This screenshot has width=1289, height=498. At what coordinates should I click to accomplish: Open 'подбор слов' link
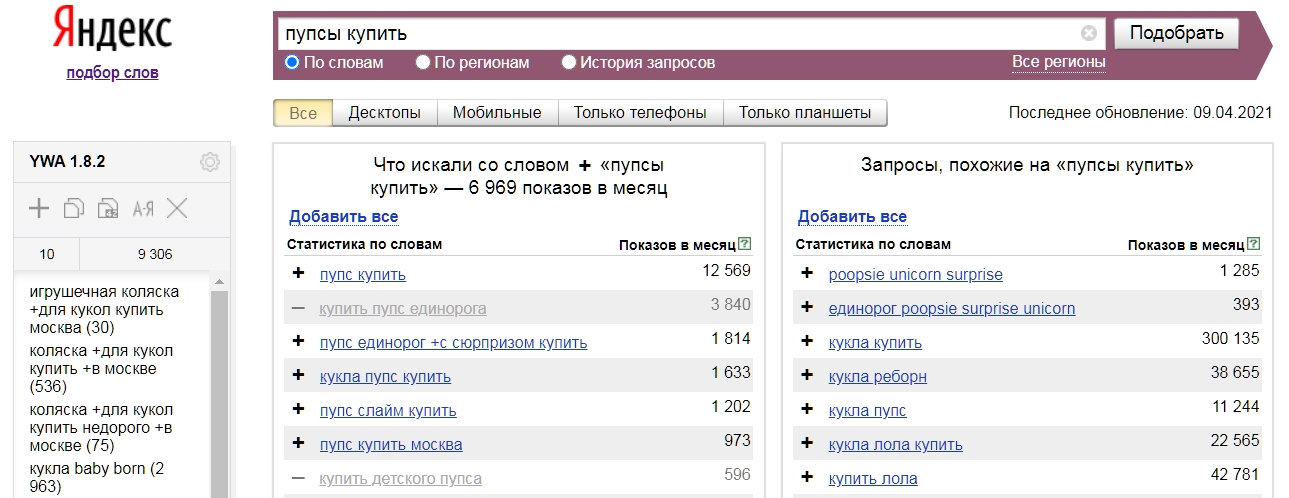[x=112, y=72]
